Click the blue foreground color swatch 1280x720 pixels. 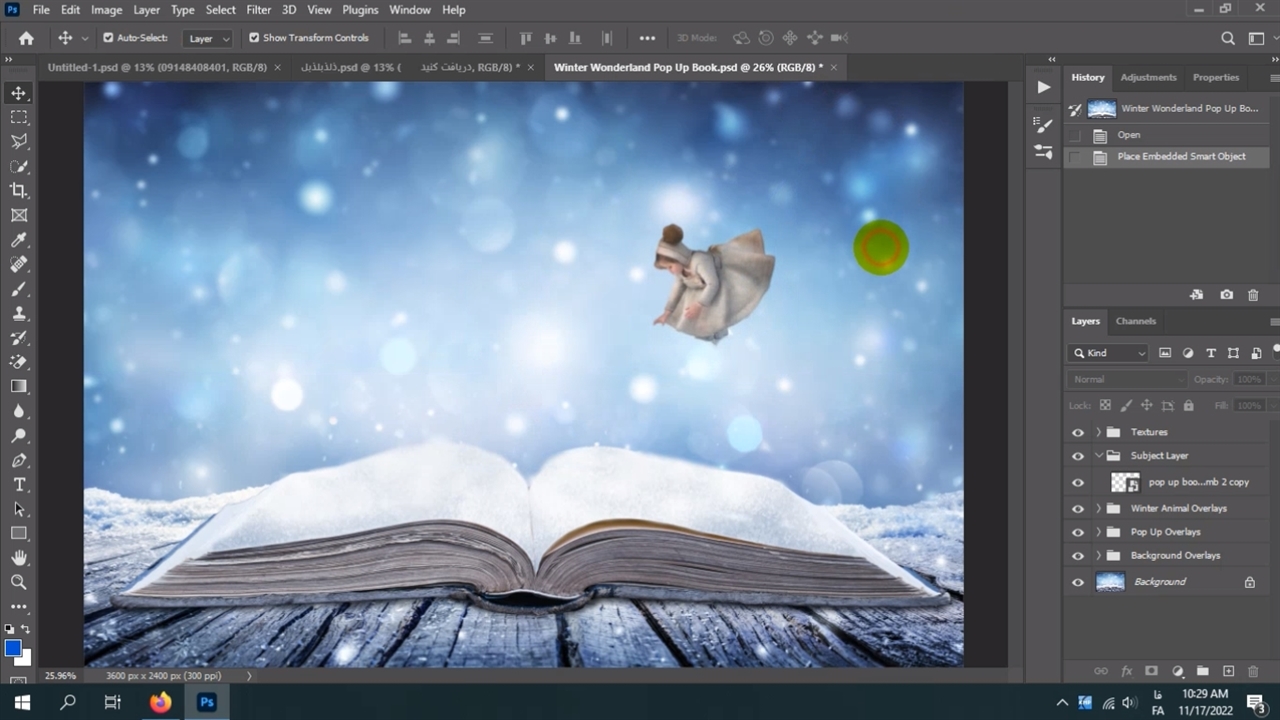pyautogui.click(x=13, y=649)
